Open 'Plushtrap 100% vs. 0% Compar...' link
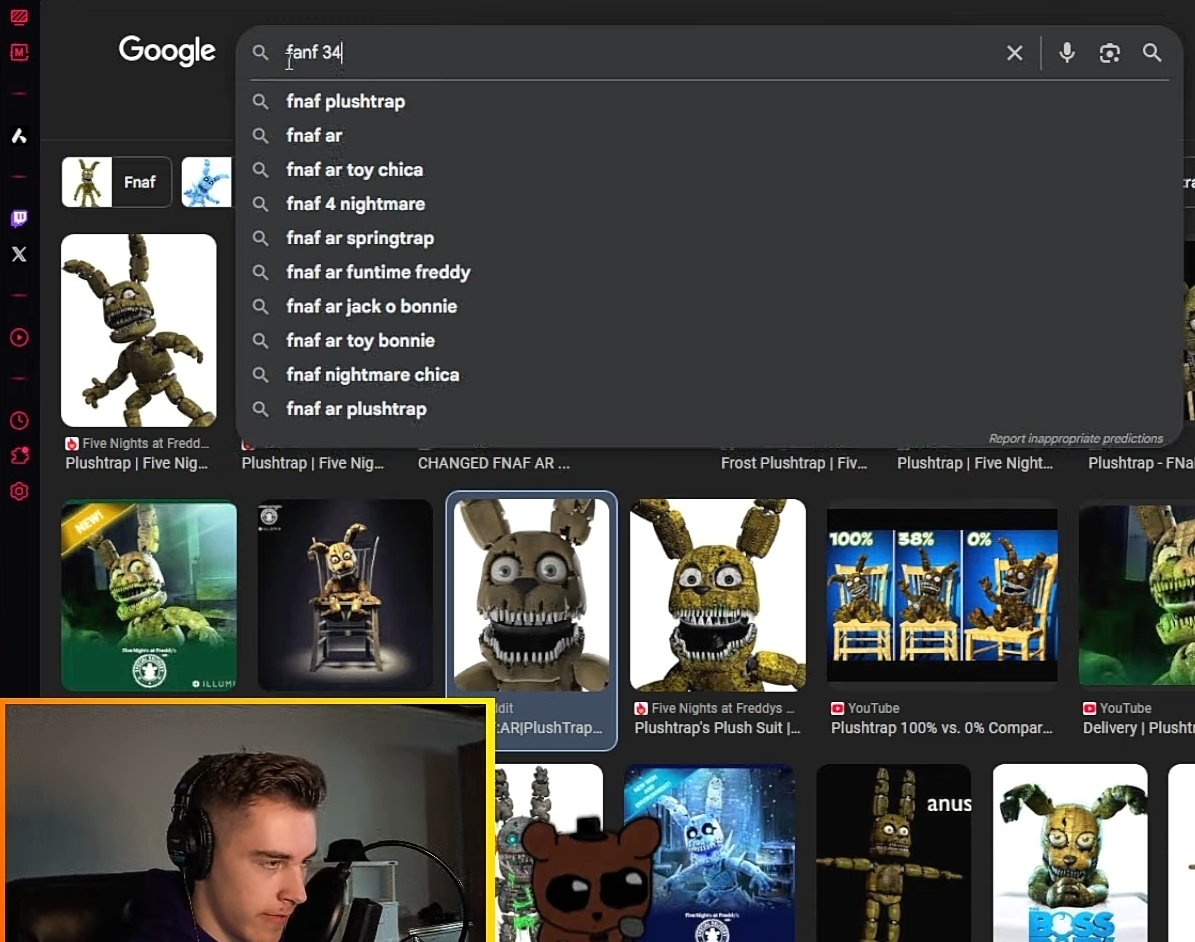The width and height of the screenshot is (1195, 942). tap(941, 728)
